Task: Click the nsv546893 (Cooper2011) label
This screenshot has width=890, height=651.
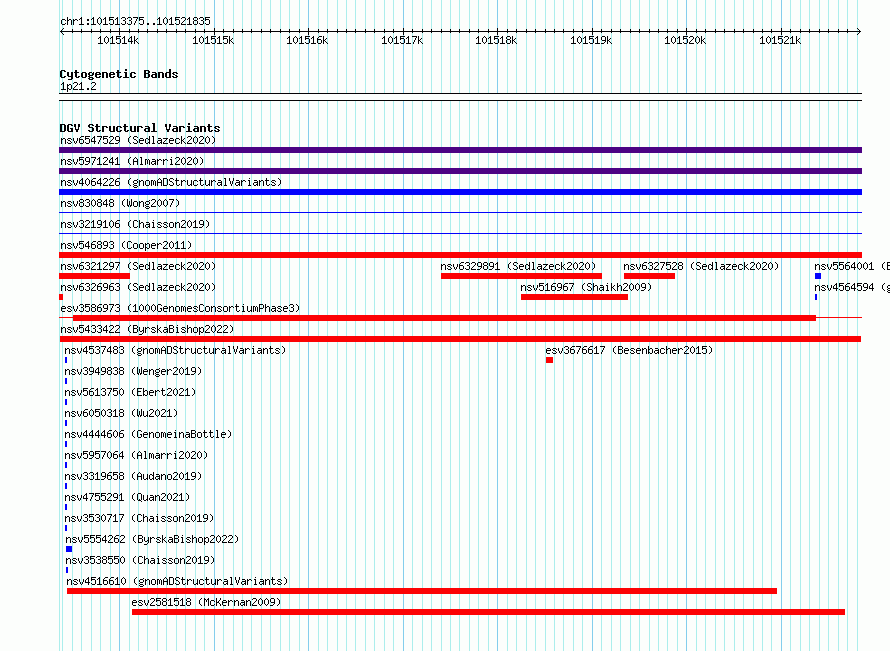Action: pos(126,245)
